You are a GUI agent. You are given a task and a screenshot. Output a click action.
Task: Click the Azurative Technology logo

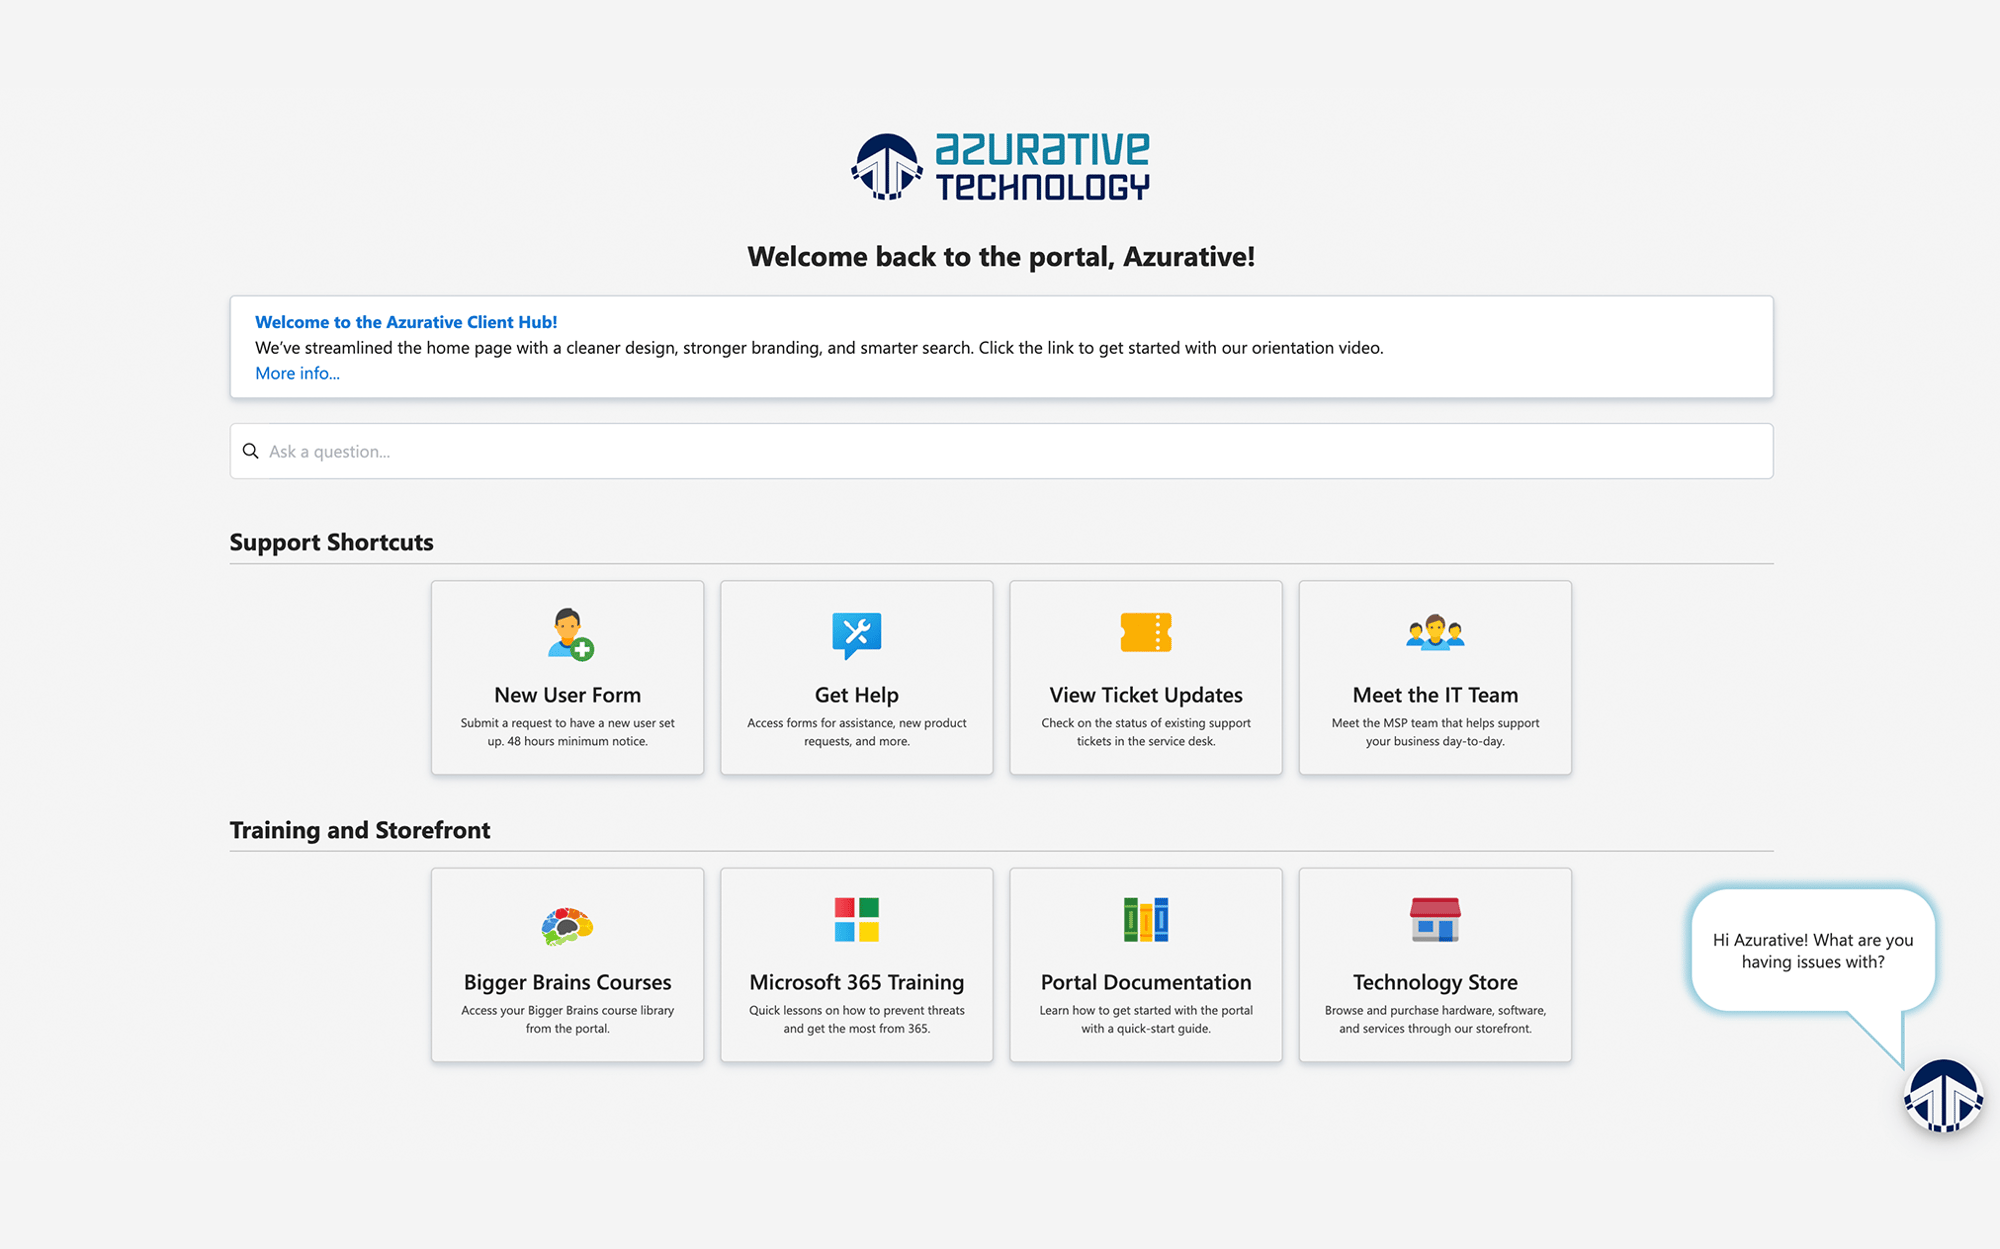pyautogui.click(x=1000, y=167)
